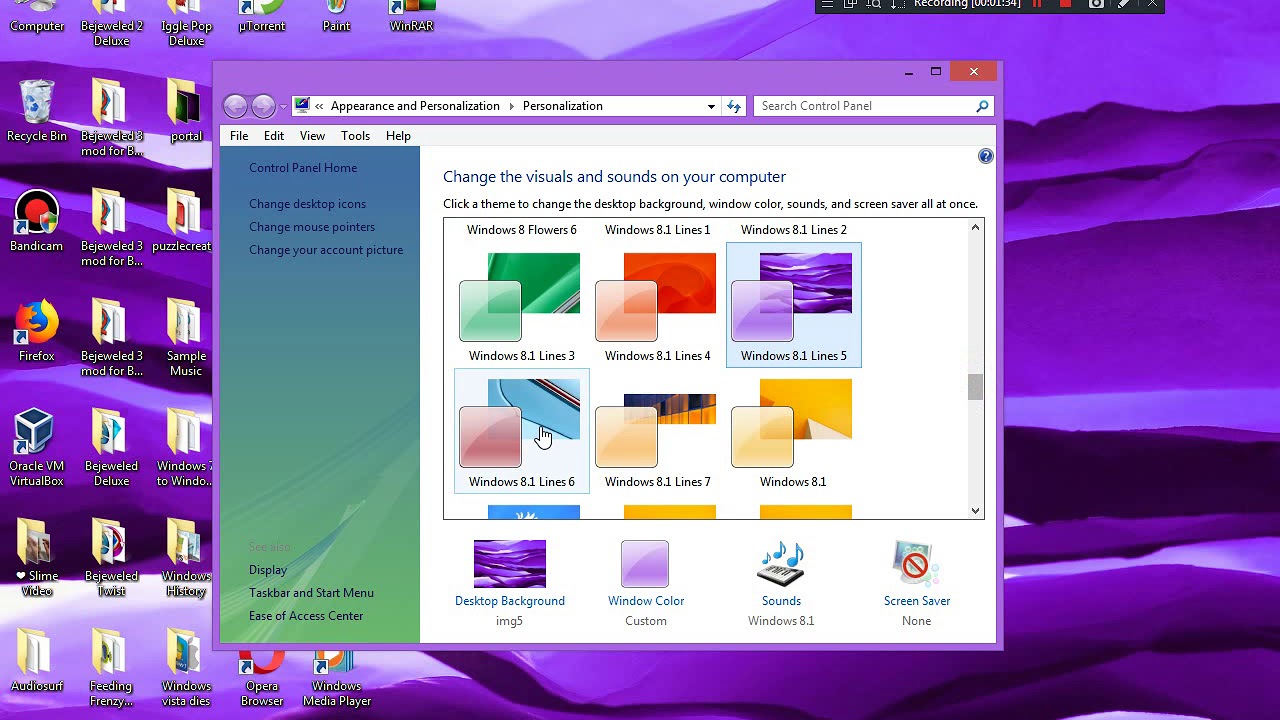Viewport: 1280px width, 720px height.
Task: Select Windows 8.1 Lines 7 theme
Action: click(658, 432)
